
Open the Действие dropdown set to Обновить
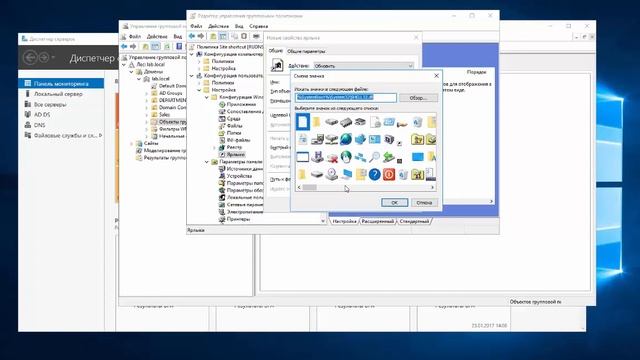[364, 66]
